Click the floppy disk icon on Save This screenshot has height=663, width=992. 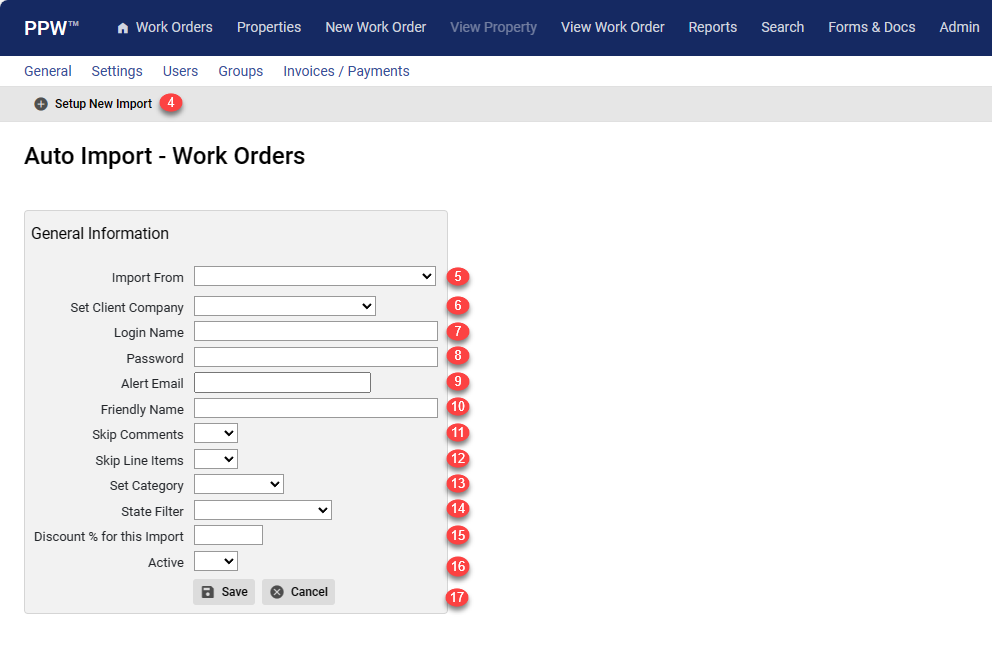point(208,592)
